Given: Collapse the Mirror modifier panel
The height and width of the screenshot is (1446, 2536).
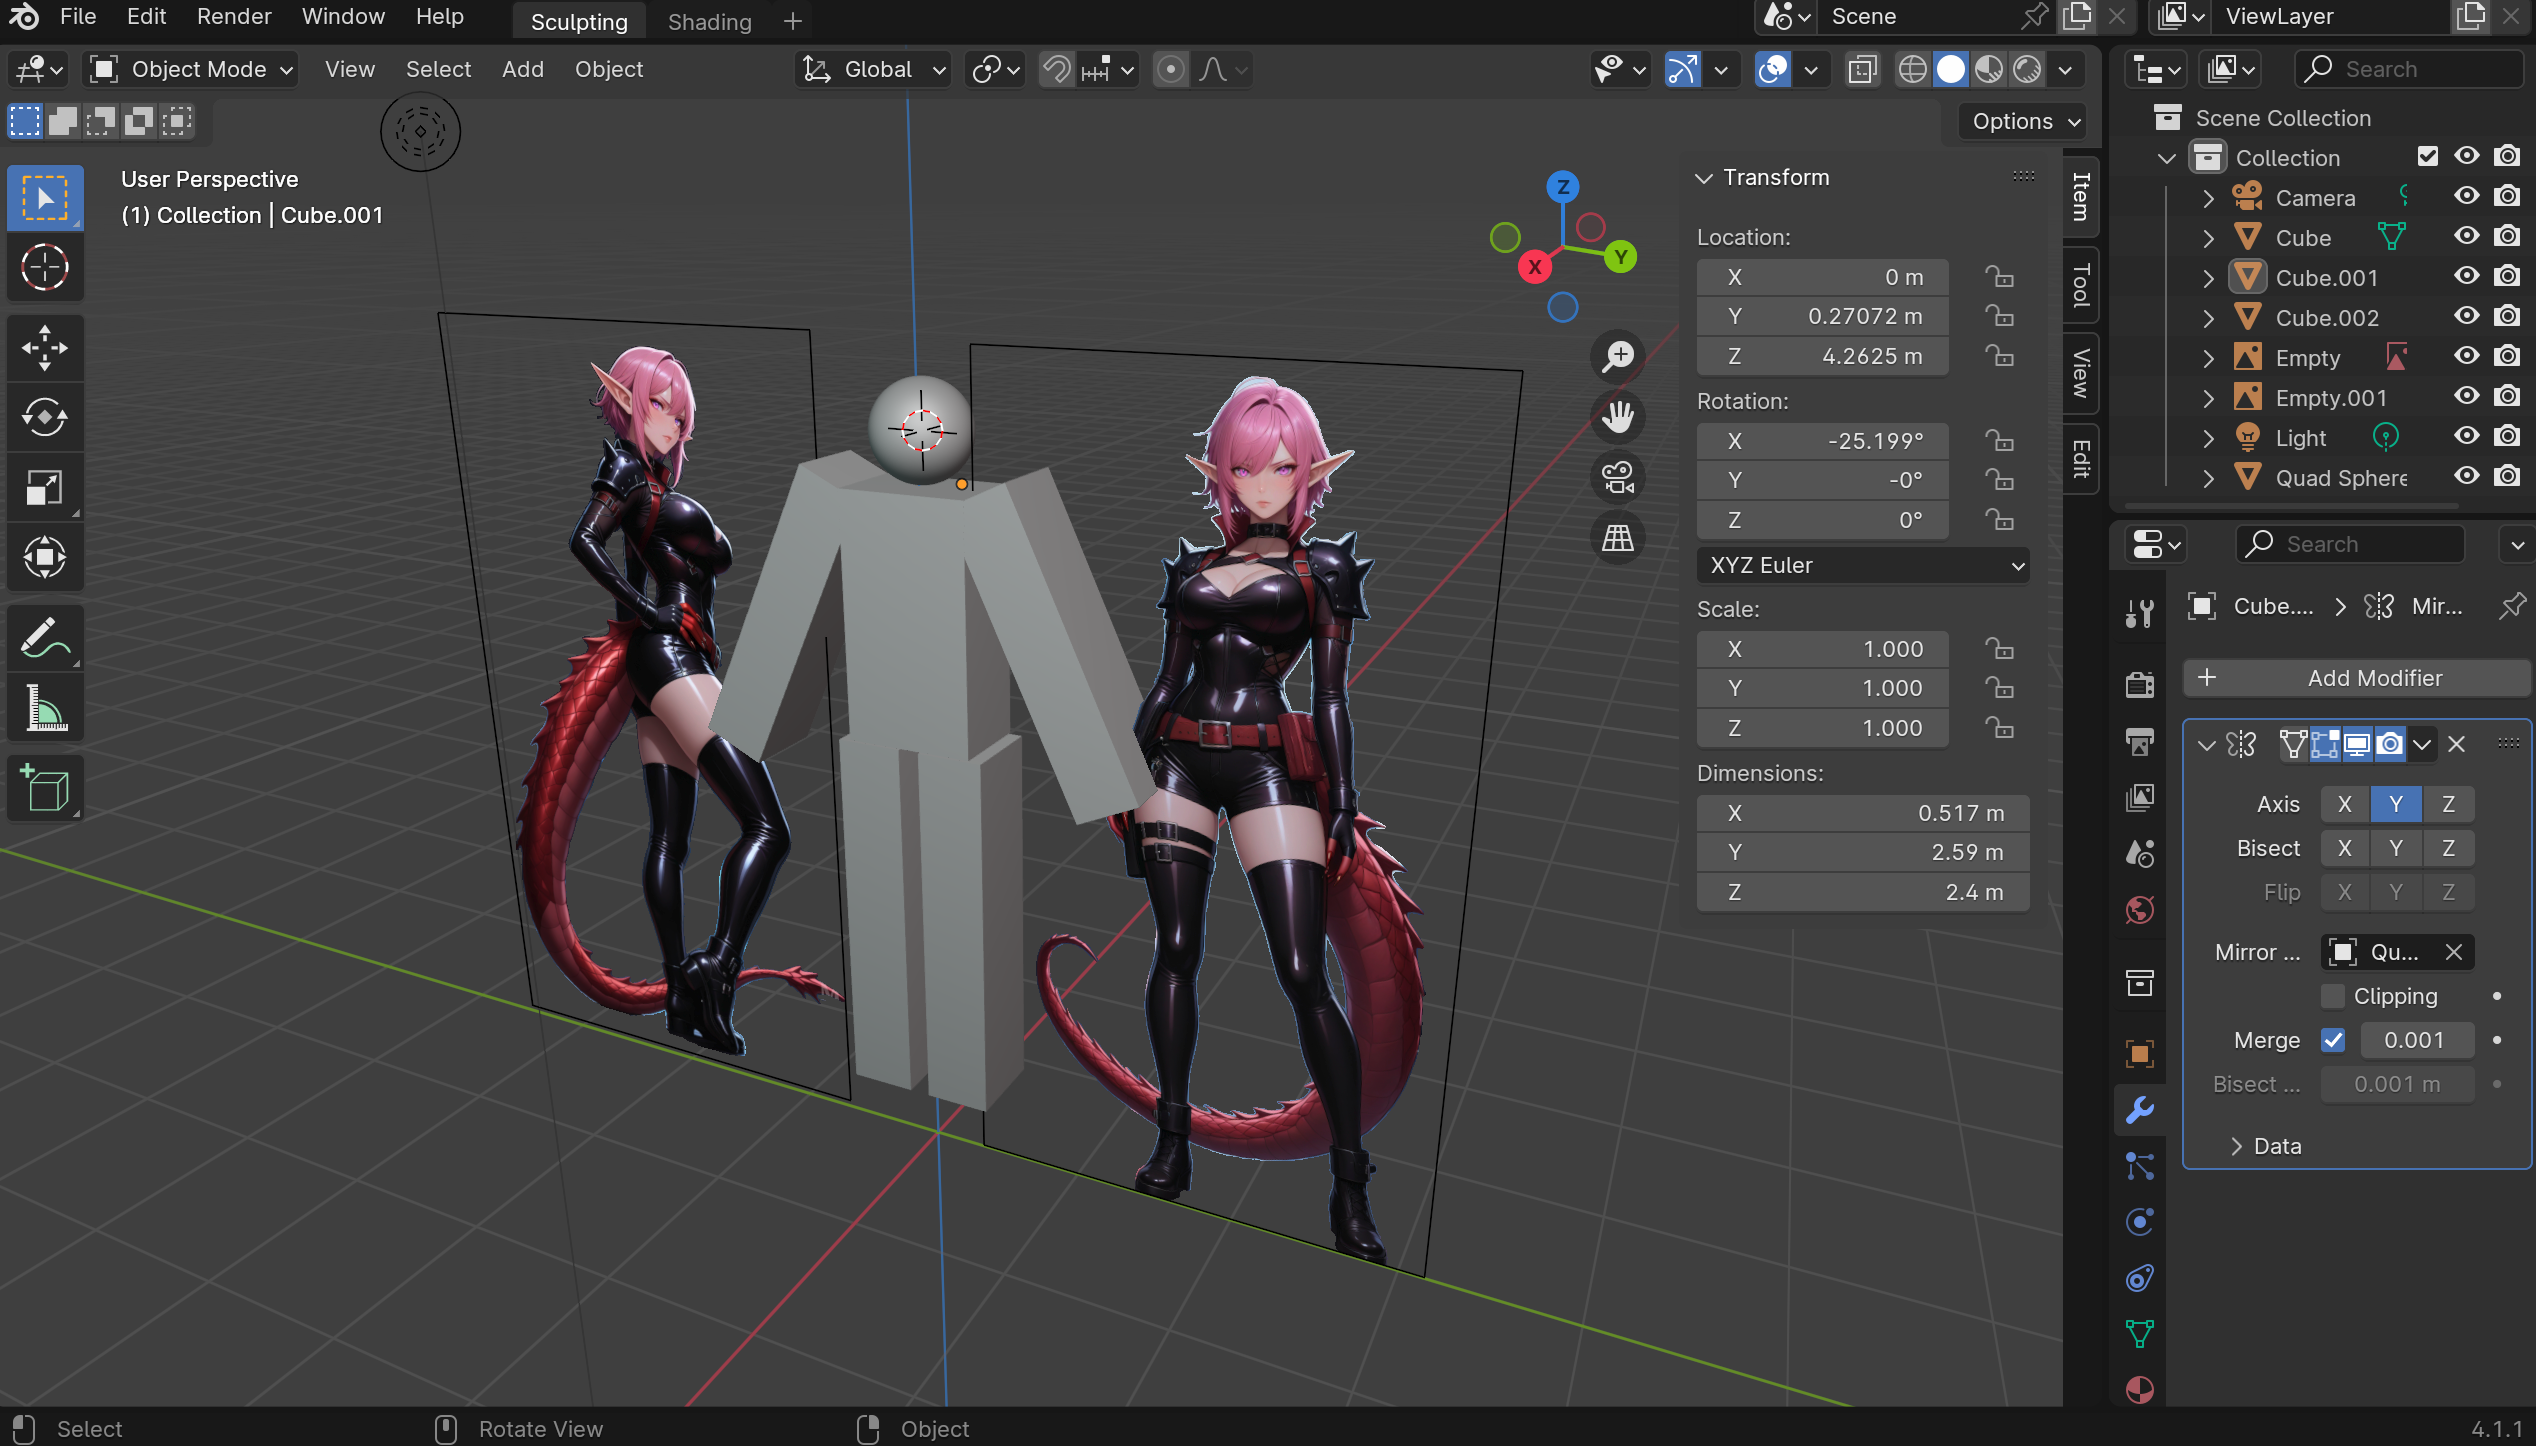Looking at the screenshot, I should pyautogui.click(x=2206, y=745).
